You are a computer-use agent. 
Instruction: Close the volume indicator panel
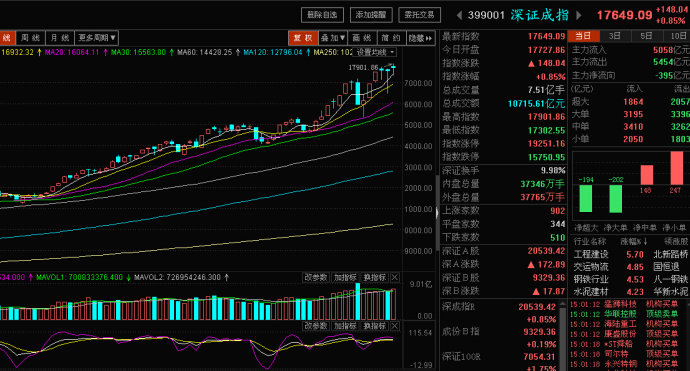(x=395, y=277)
